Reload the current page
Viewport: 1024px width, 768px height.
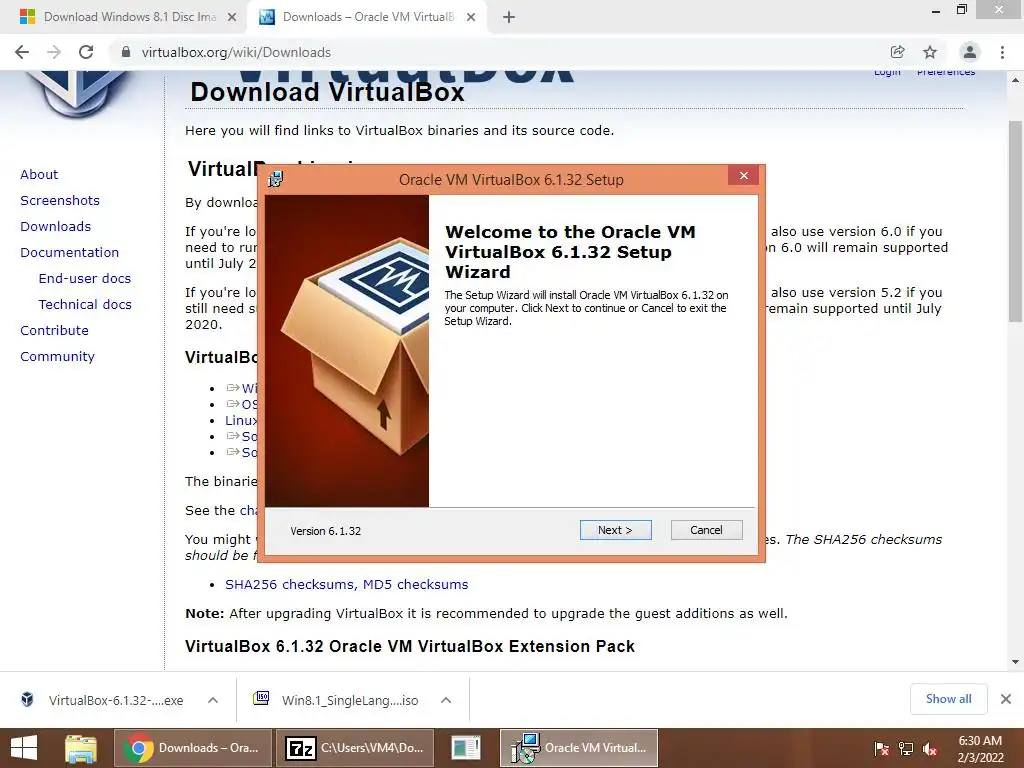click(x=86, y=52)
